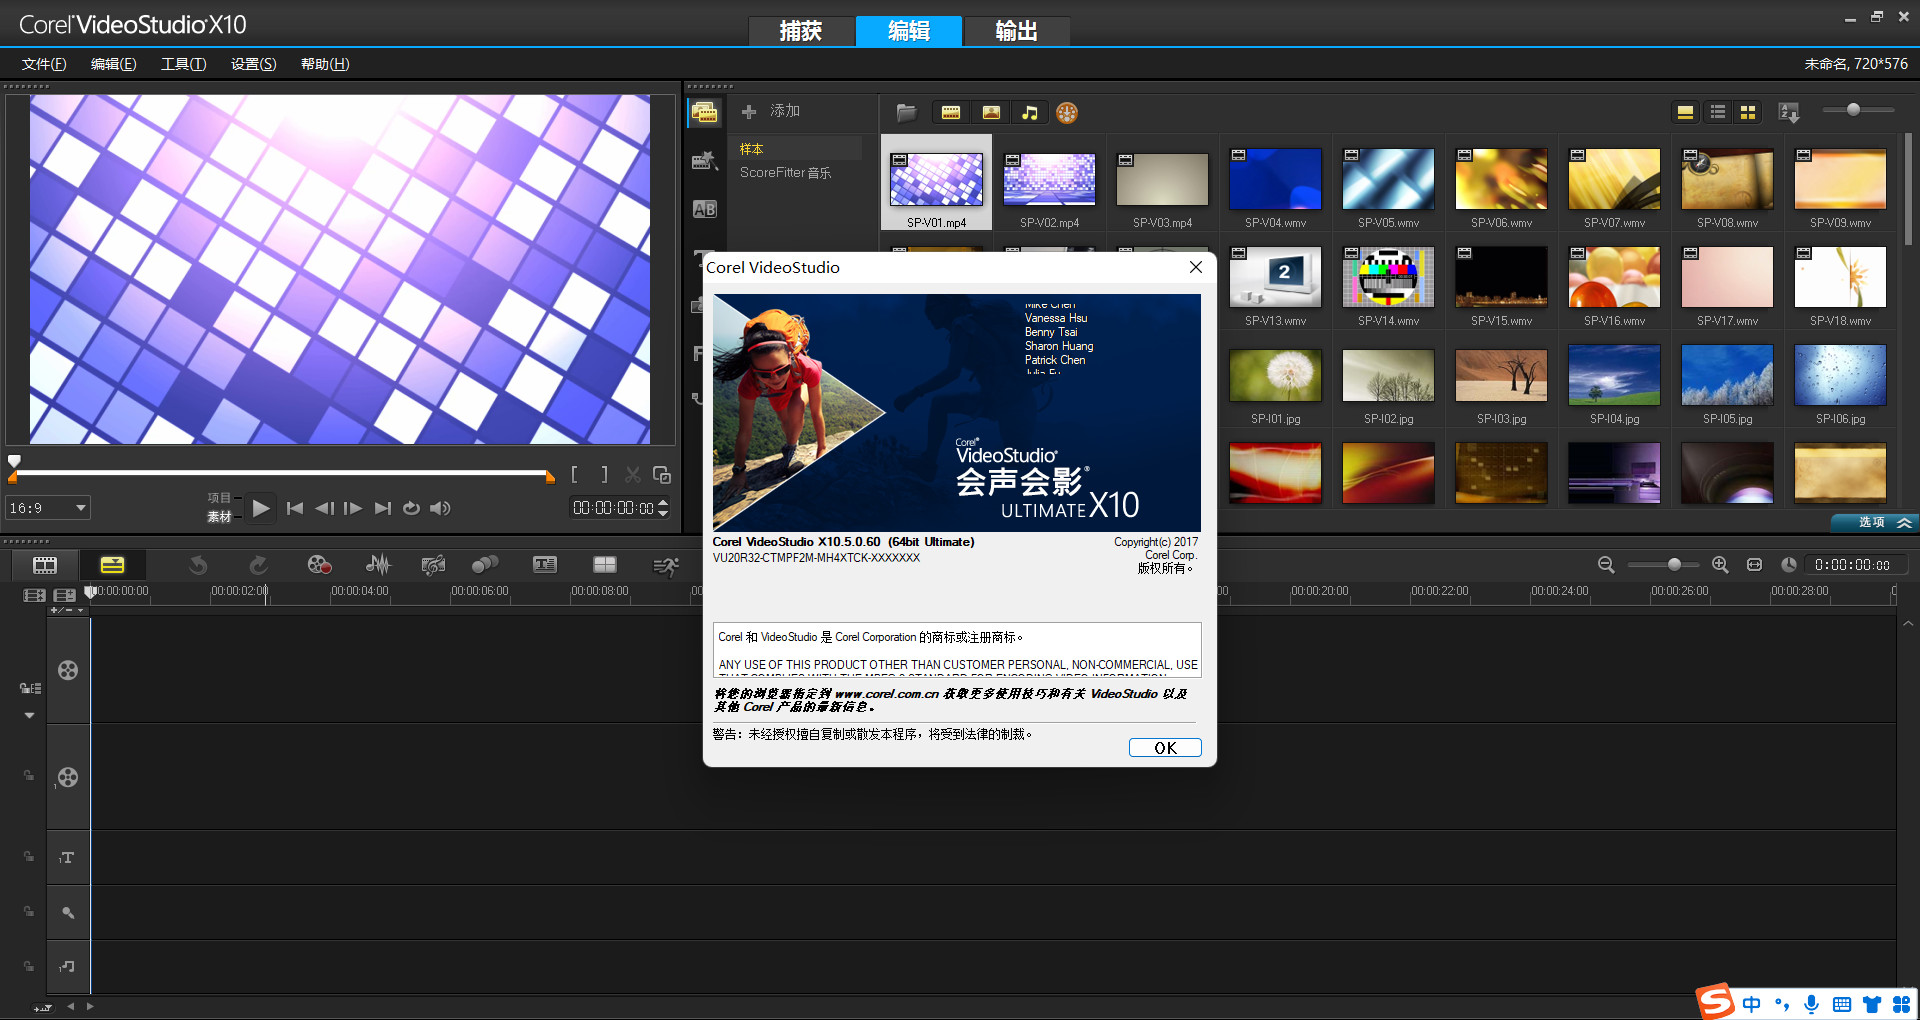Set mark-in point with left bracket
The width and height of the screenshot is (1920, 1020).
[574, 474]
